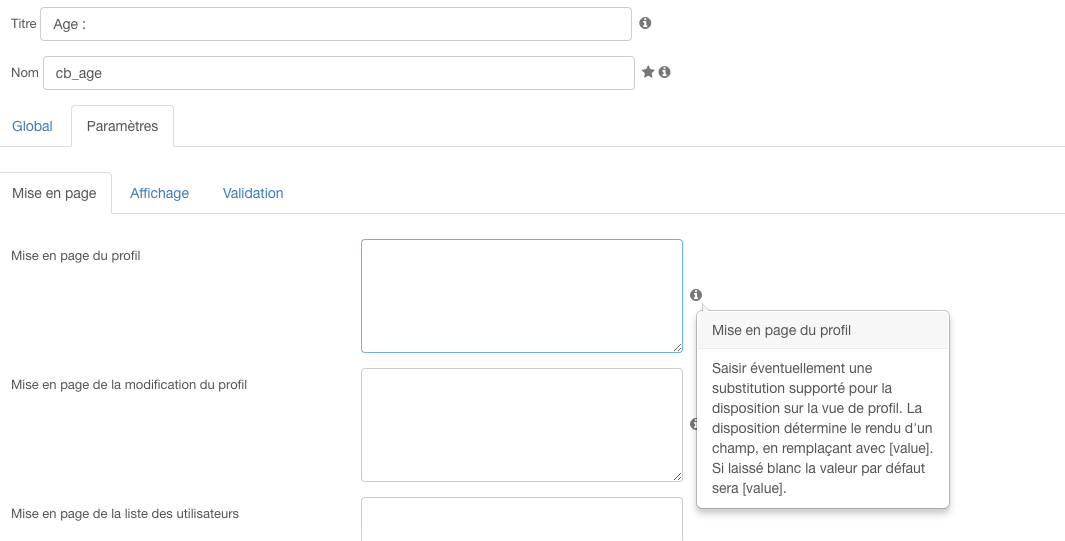Select the Paramètres tab
Screen dimensions: 1065x541
pyautogui.click(x=122, y=126)
